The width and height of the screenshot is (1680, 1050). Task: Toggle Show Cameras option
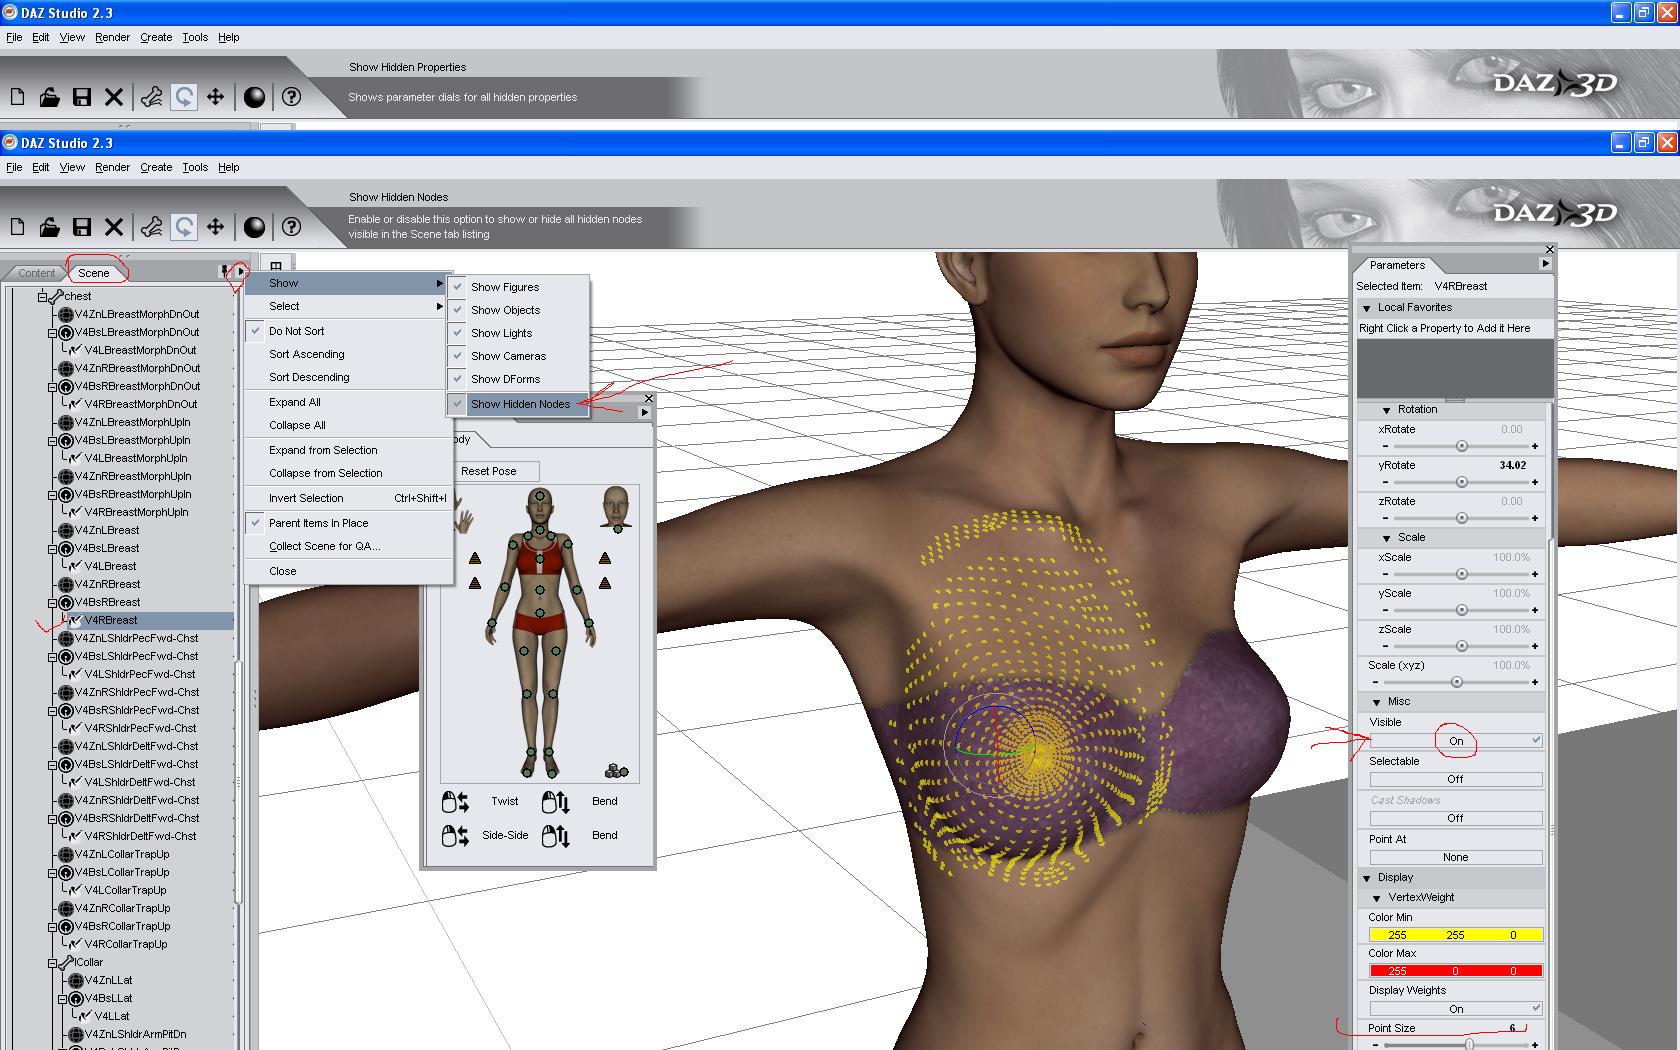[519, 356]
